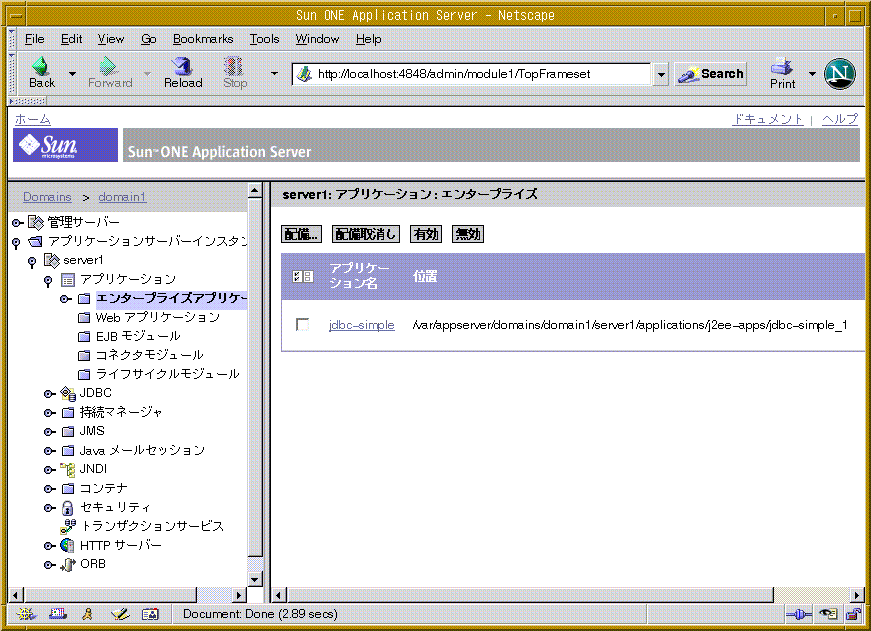Image resolution: width=871 pixels, height=631 pixels.
Task: Open Navigator component icon in status bar
Action: (x=26, y=614)
